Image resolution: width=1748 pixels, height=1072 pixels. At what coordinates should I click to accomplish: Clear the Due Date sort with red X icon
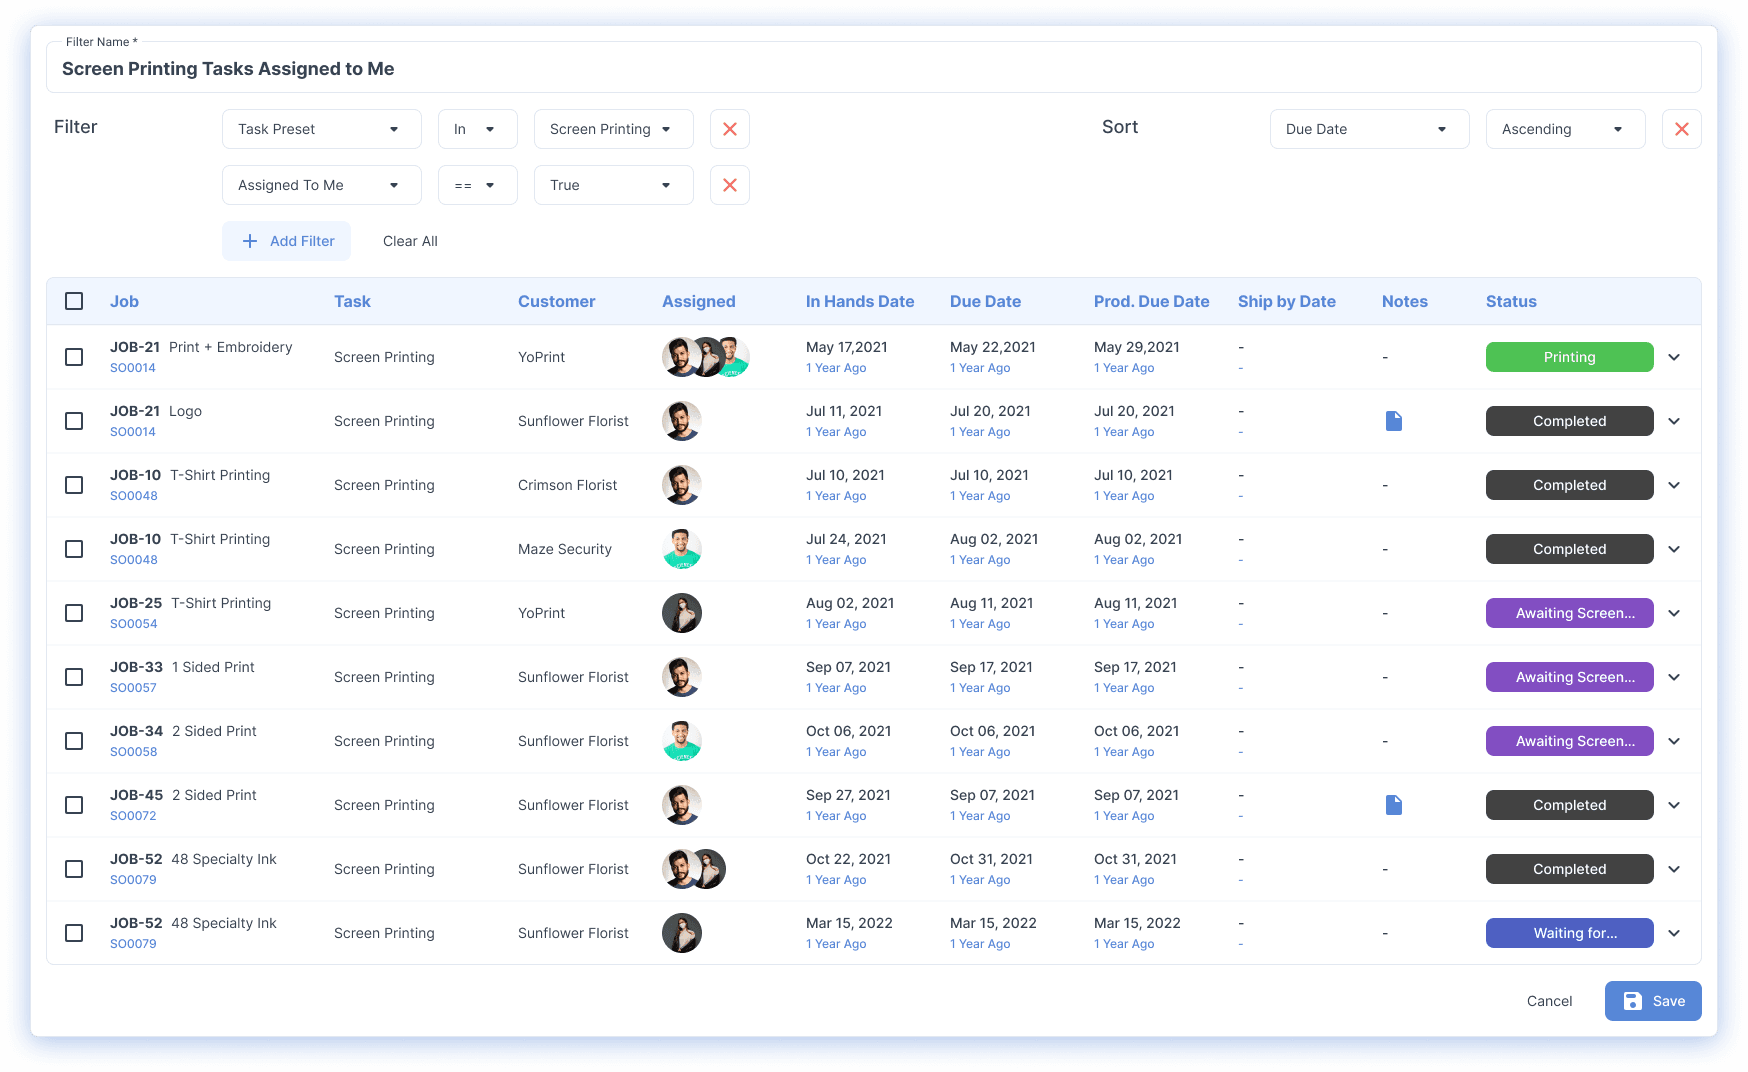pyautogui.click(x=1682, y=129)
